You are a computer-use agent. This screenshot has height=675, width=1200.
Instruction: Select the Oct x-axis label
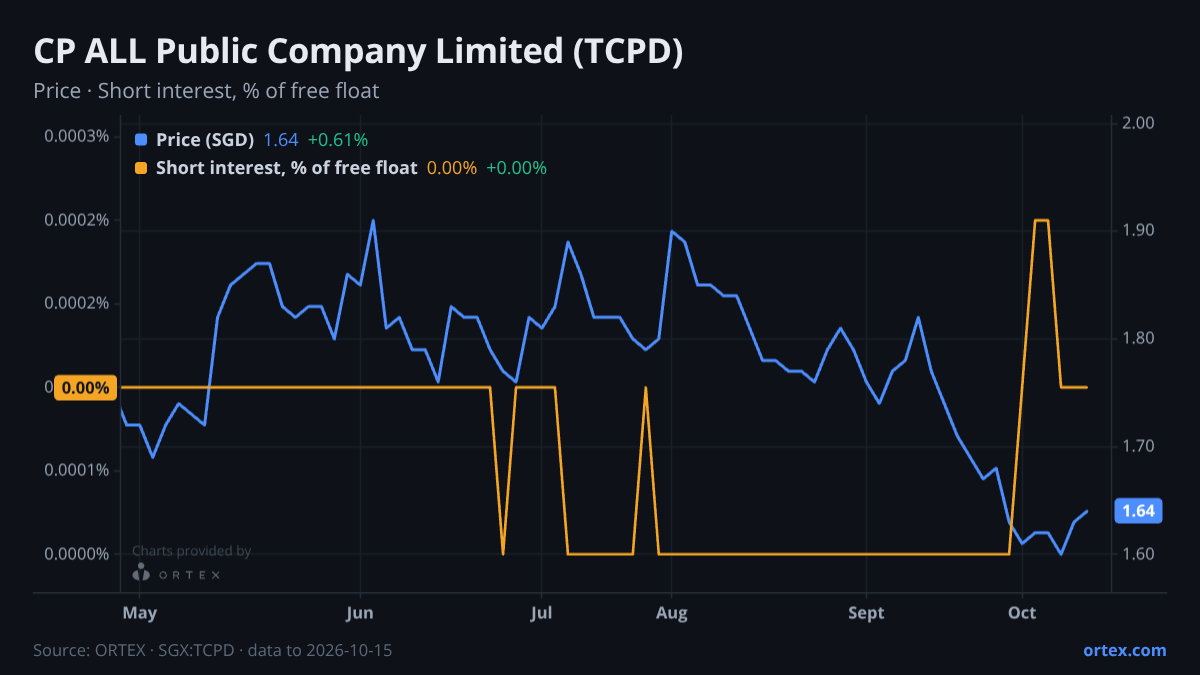[x=1022, y=613]
